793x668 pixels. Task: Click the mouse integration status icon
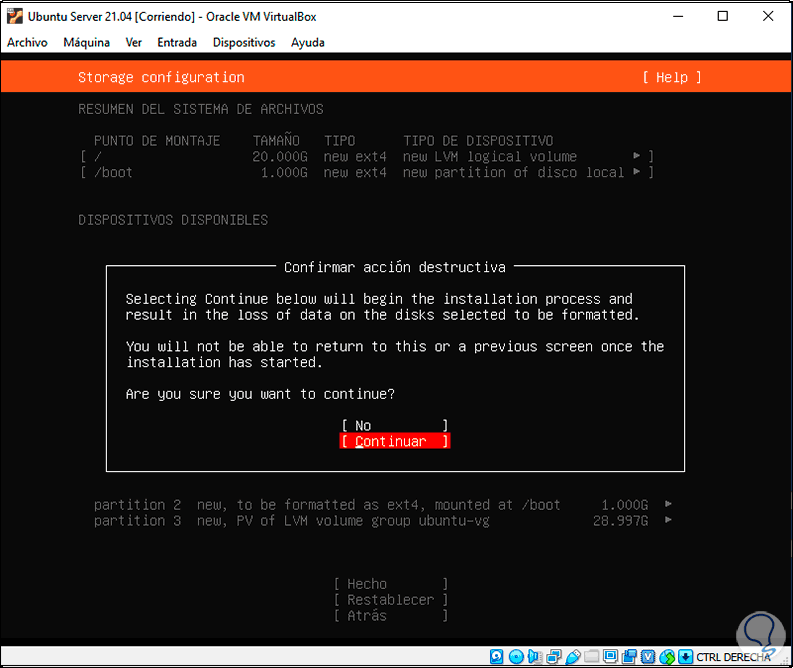tap(667, 656)
